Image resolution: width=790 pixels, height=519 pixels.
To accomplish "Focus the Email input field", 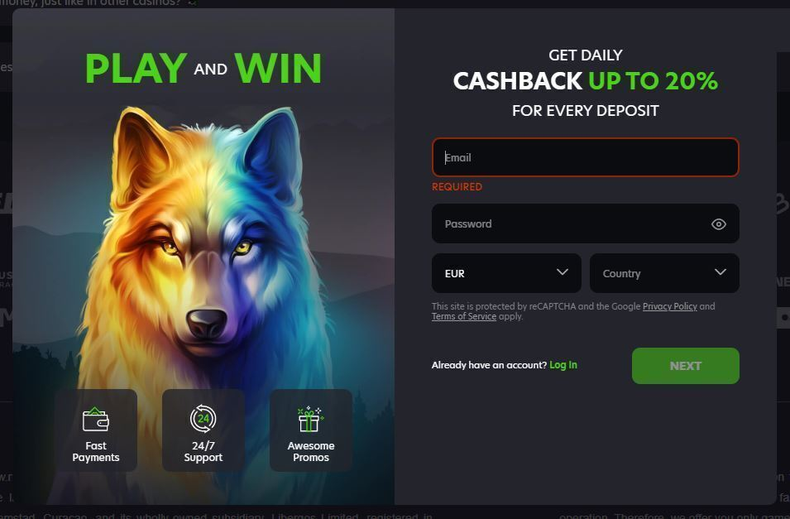I will point(585,157).
